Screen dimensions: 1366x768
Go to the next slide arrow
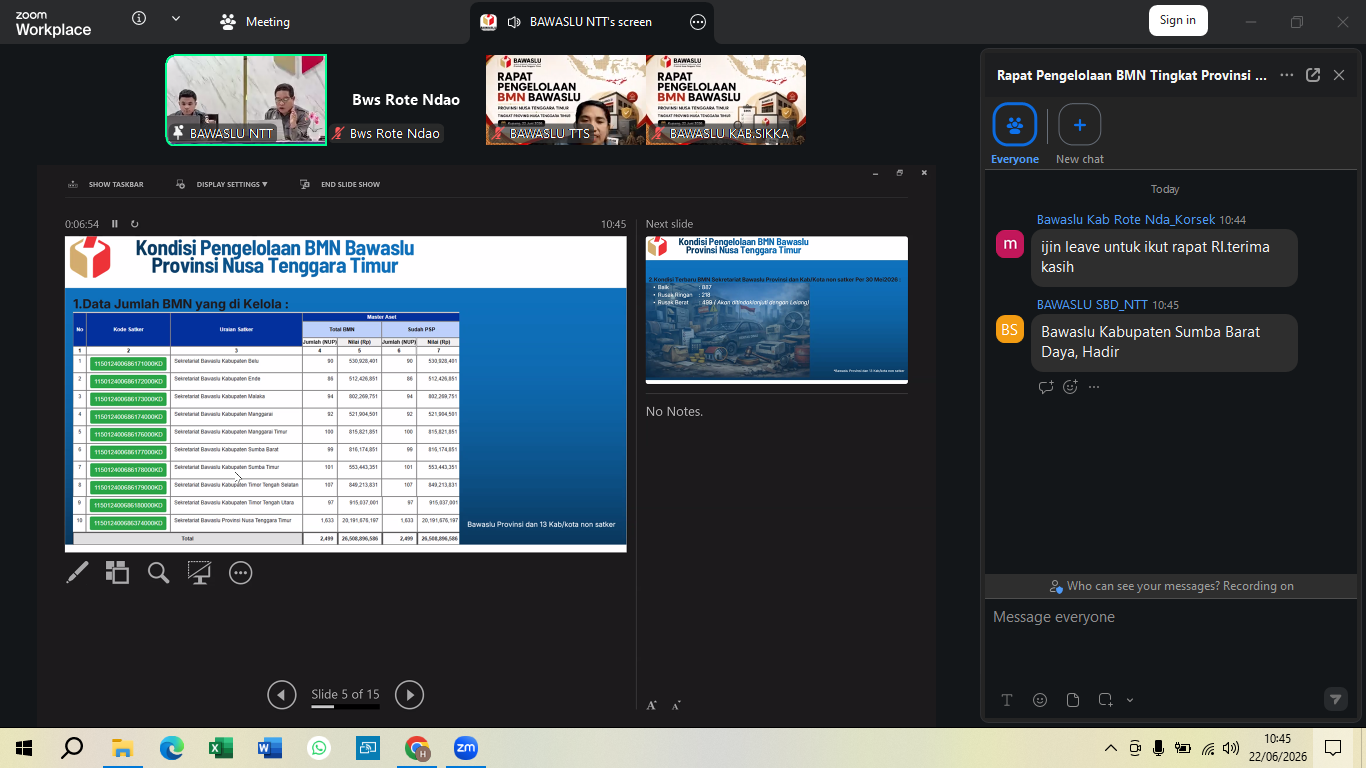point(409,694)
